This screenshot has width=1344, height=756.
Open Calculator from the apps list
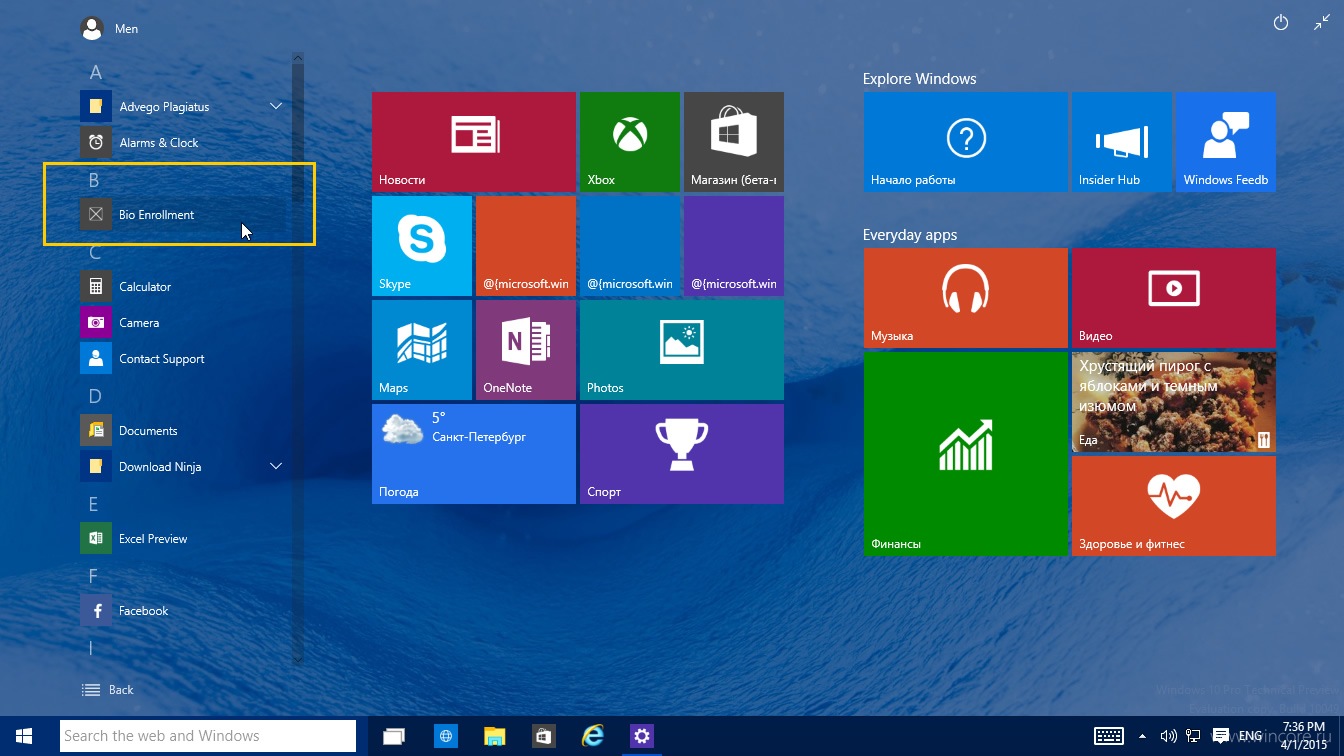[x=185, y=286]
